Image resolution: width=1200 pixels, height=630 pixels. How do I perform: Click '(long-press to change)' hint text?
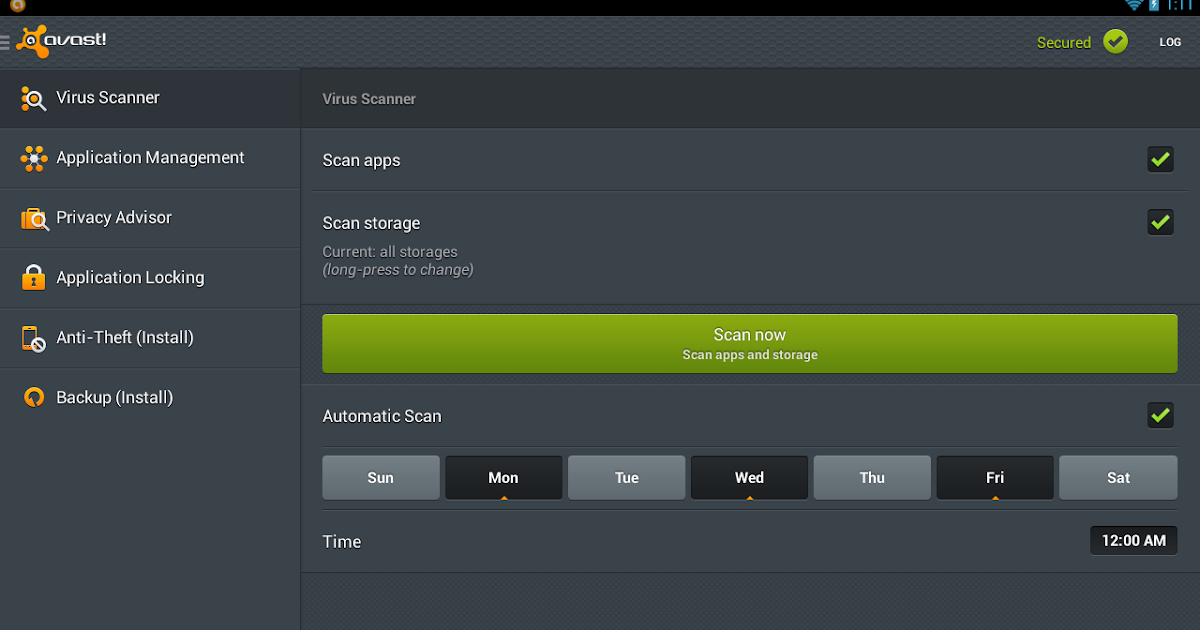click(398, 270)
